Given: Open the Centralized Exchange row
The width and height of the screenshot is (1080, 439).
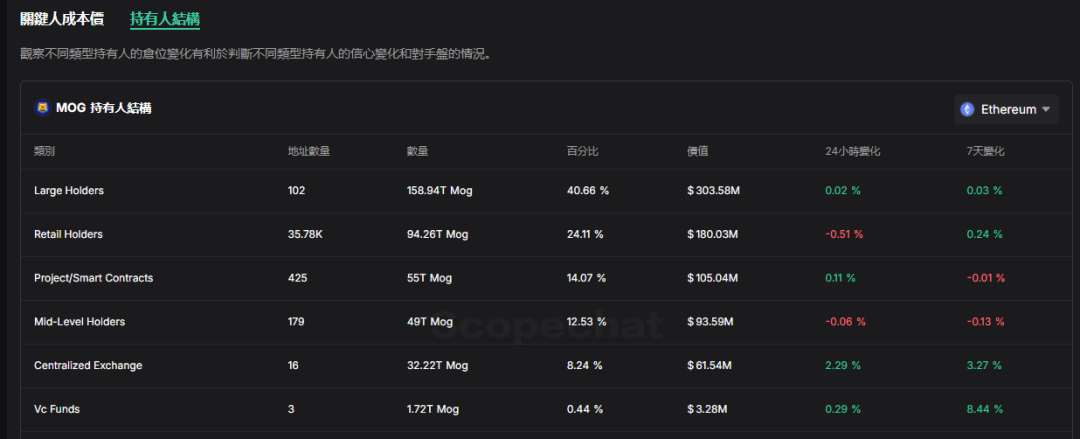Looking at the screenshot, I should 88,366.
